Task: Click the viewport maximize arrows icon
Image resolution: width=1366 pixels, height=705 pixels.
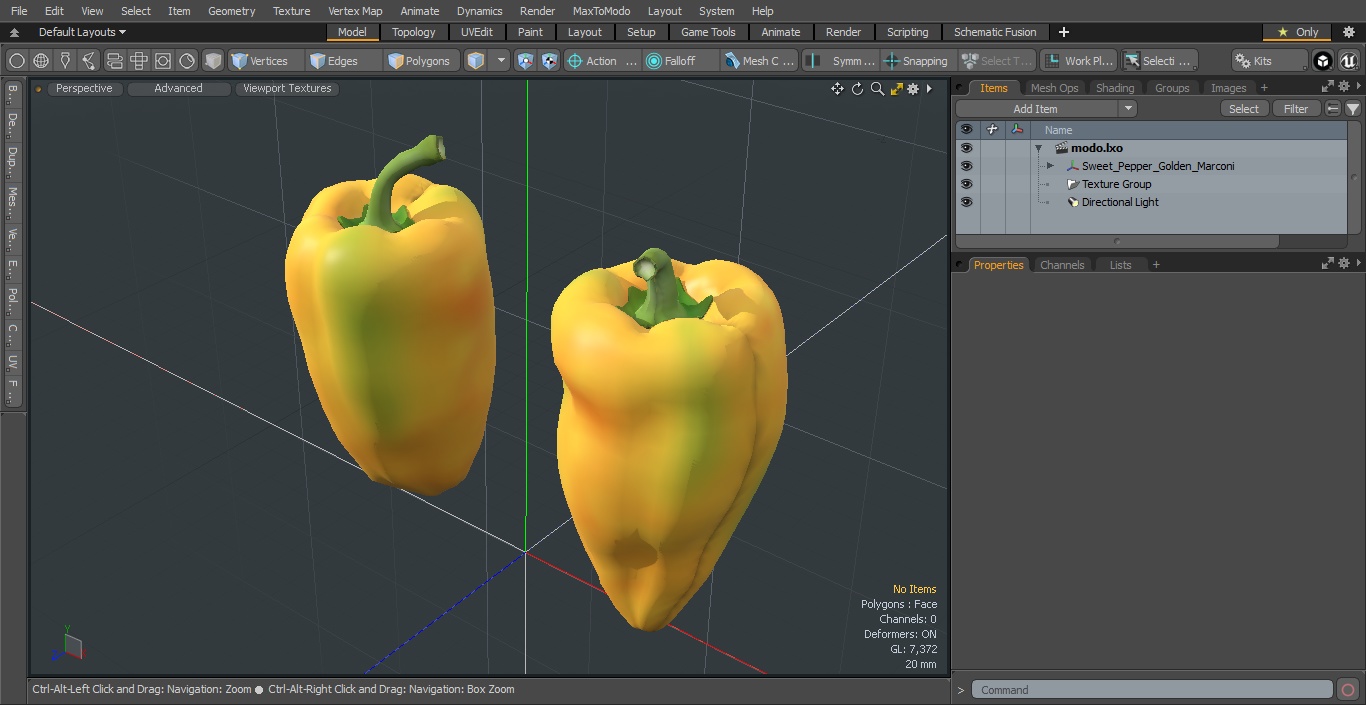Action: (x=897, y=89)
